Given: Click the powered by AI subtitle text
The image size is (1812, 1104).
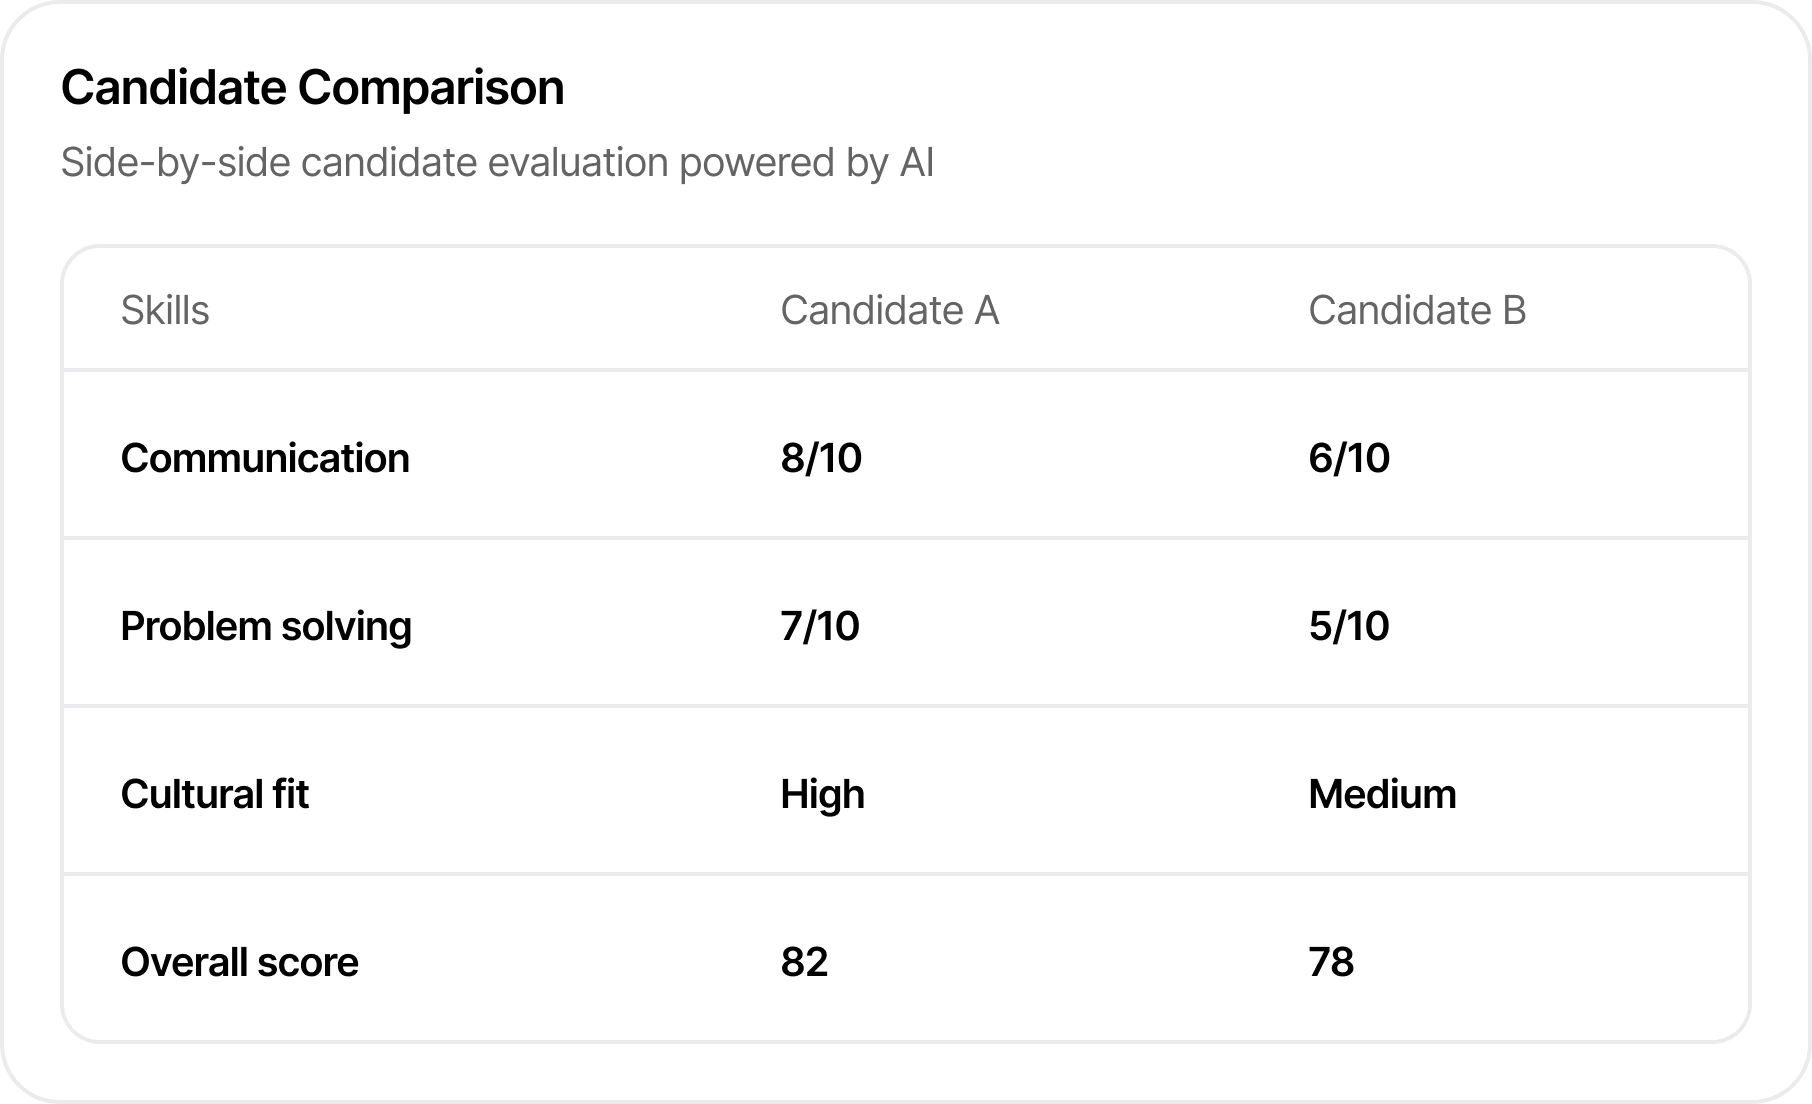Looking at the screenshot, I should click(x=806, y=163).
